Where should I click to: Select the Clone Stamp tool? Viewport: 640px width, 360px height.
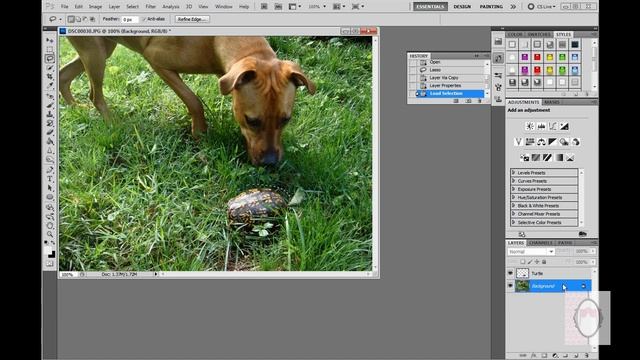pyautogui.click(x=49, y=114)
